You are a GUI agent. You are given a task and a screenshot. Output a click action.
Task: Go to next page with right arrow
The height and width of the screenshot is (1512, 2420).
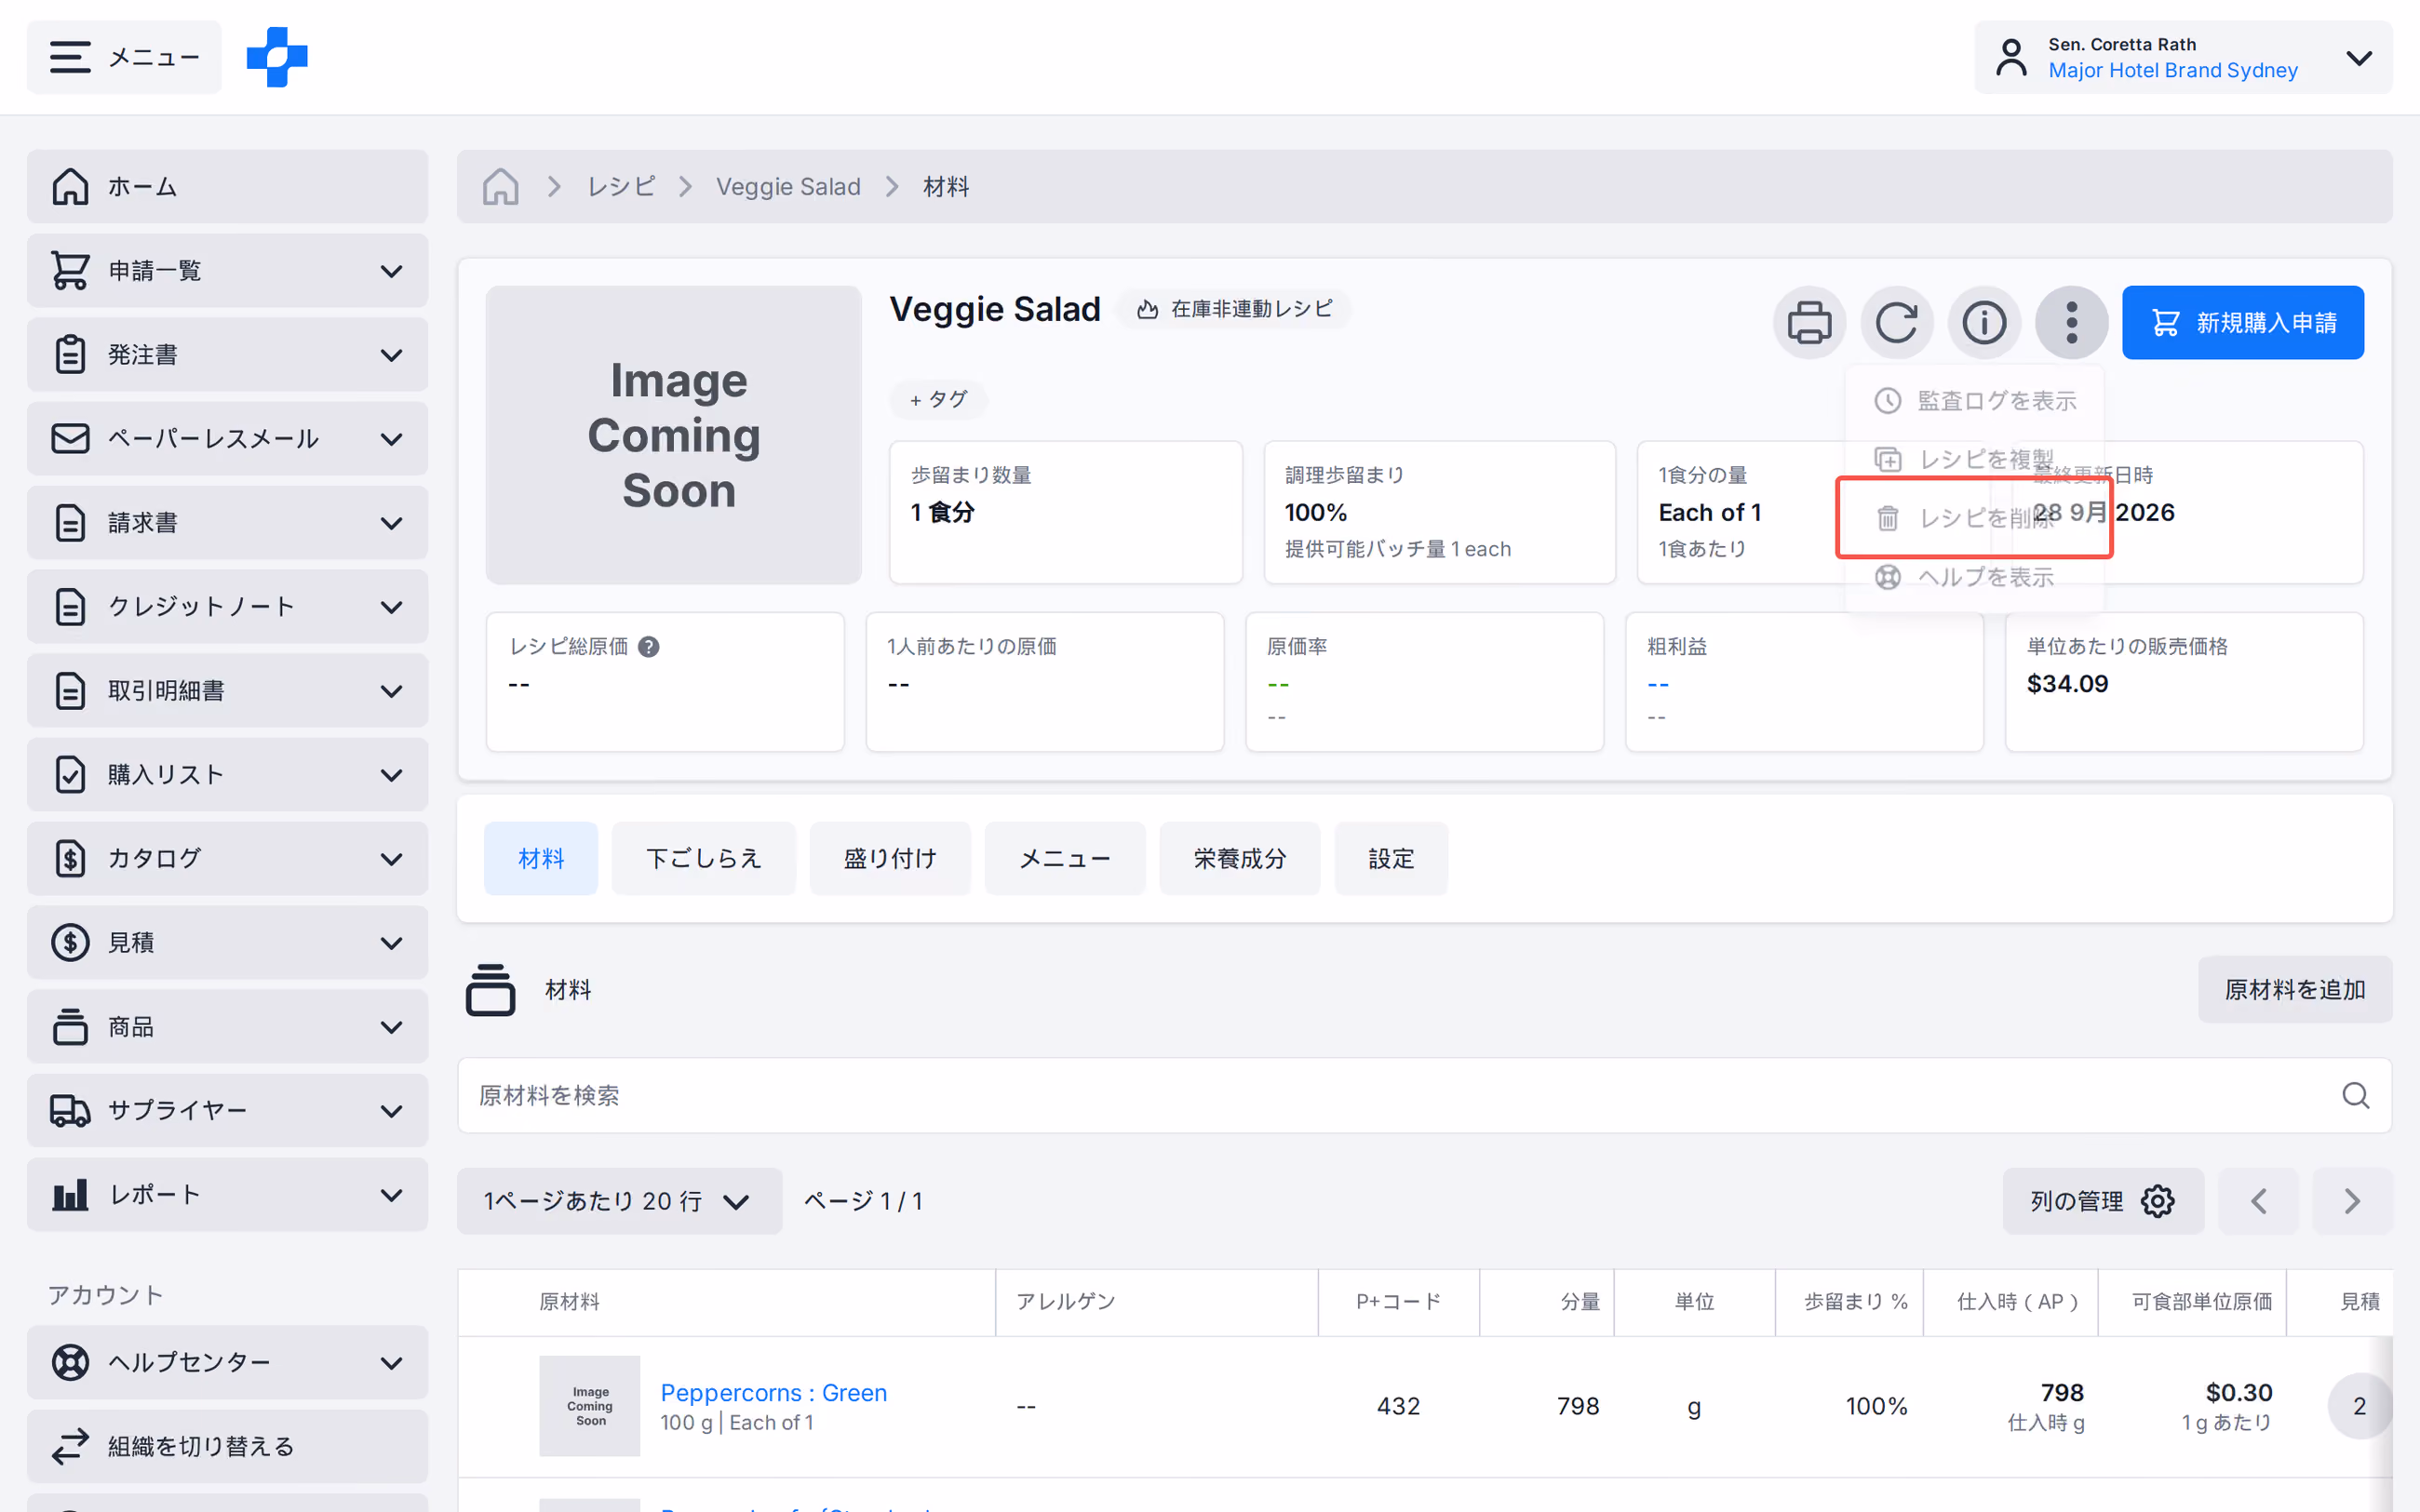(x=2352, y=1200)
